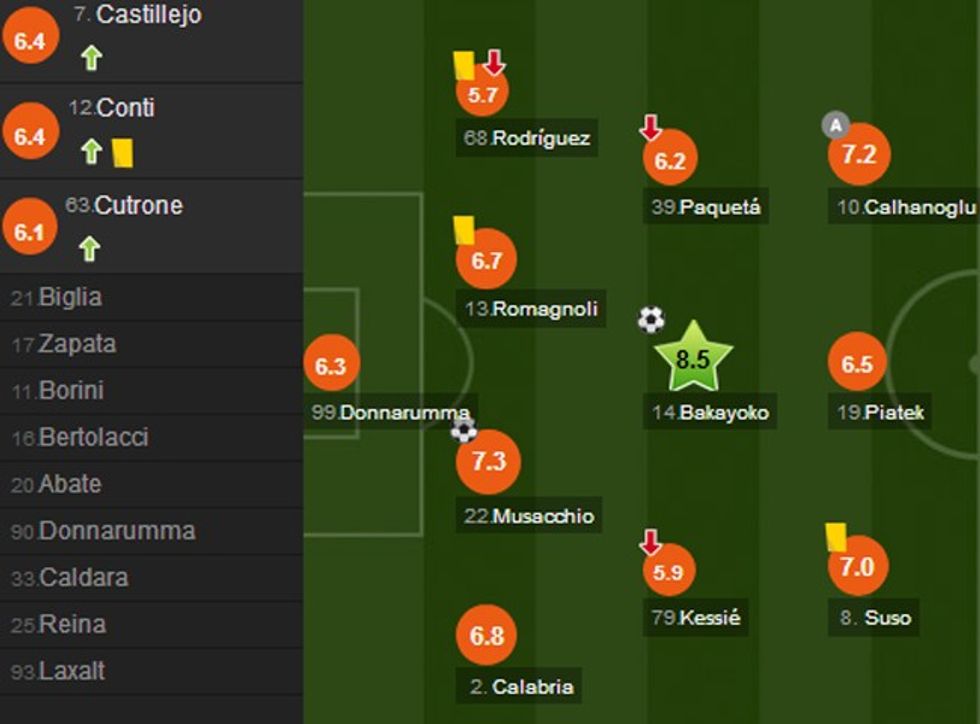Click Rodríguez's yellow card icon
The width and height of the screenshot is (980, 724).
point(463,65)
